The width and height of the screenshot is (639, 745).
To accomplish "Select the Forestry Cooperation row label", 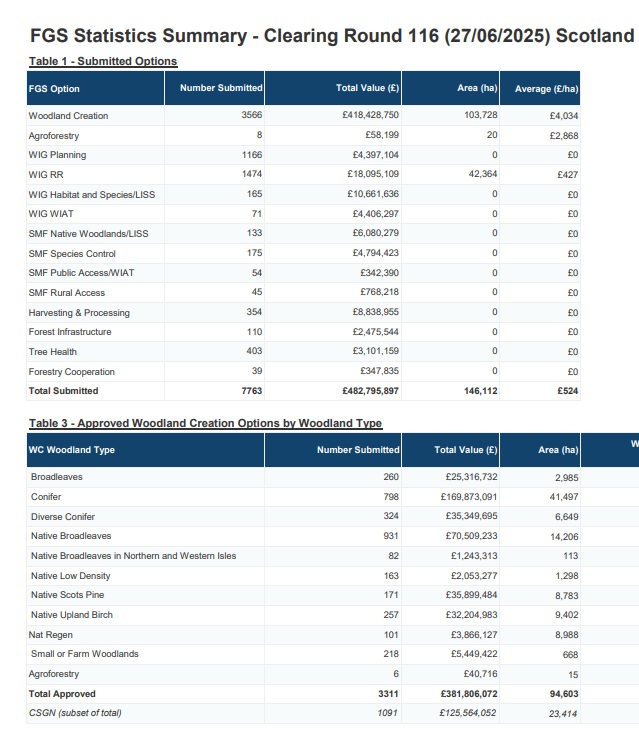I will click(71, 372).
